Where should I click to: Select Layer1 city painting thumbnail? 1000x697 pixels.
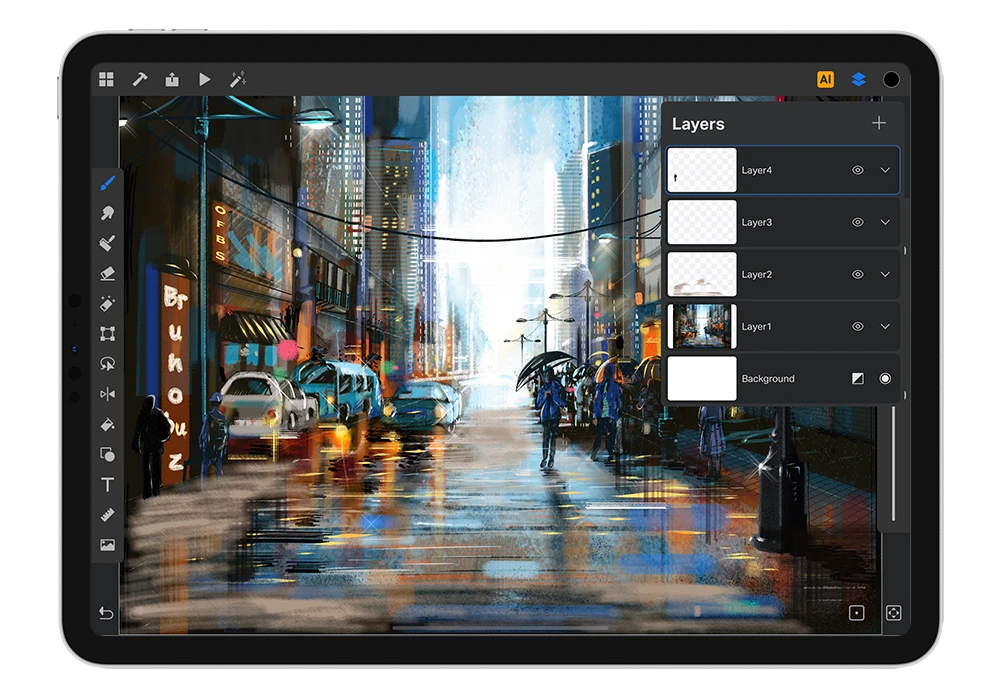pyautogui.click(x=702, y=326)
